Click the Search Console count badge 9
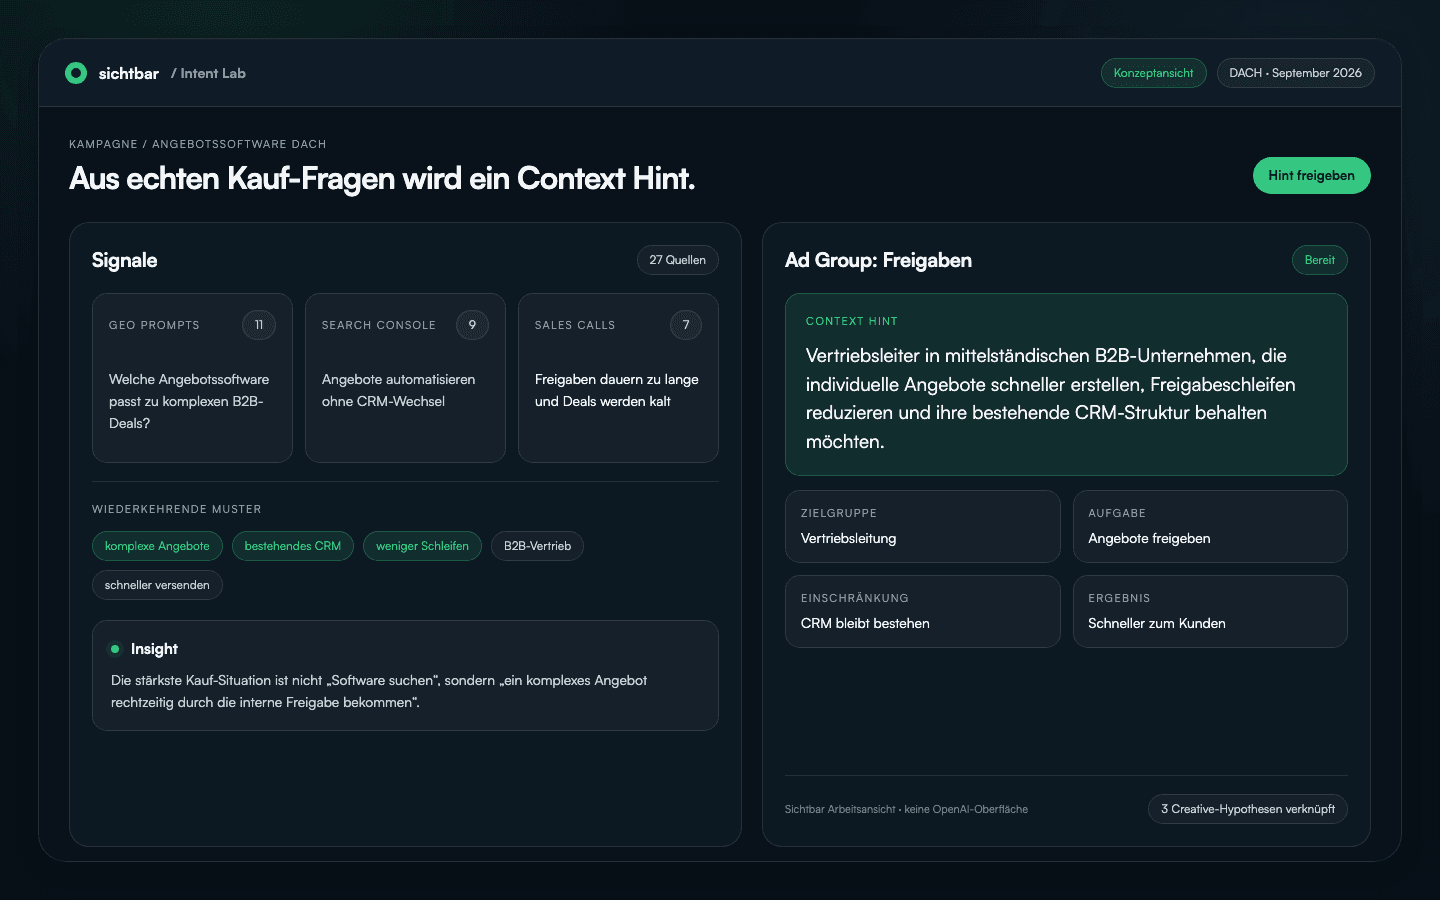This screenshot has width=1440, height=900. 472,325
